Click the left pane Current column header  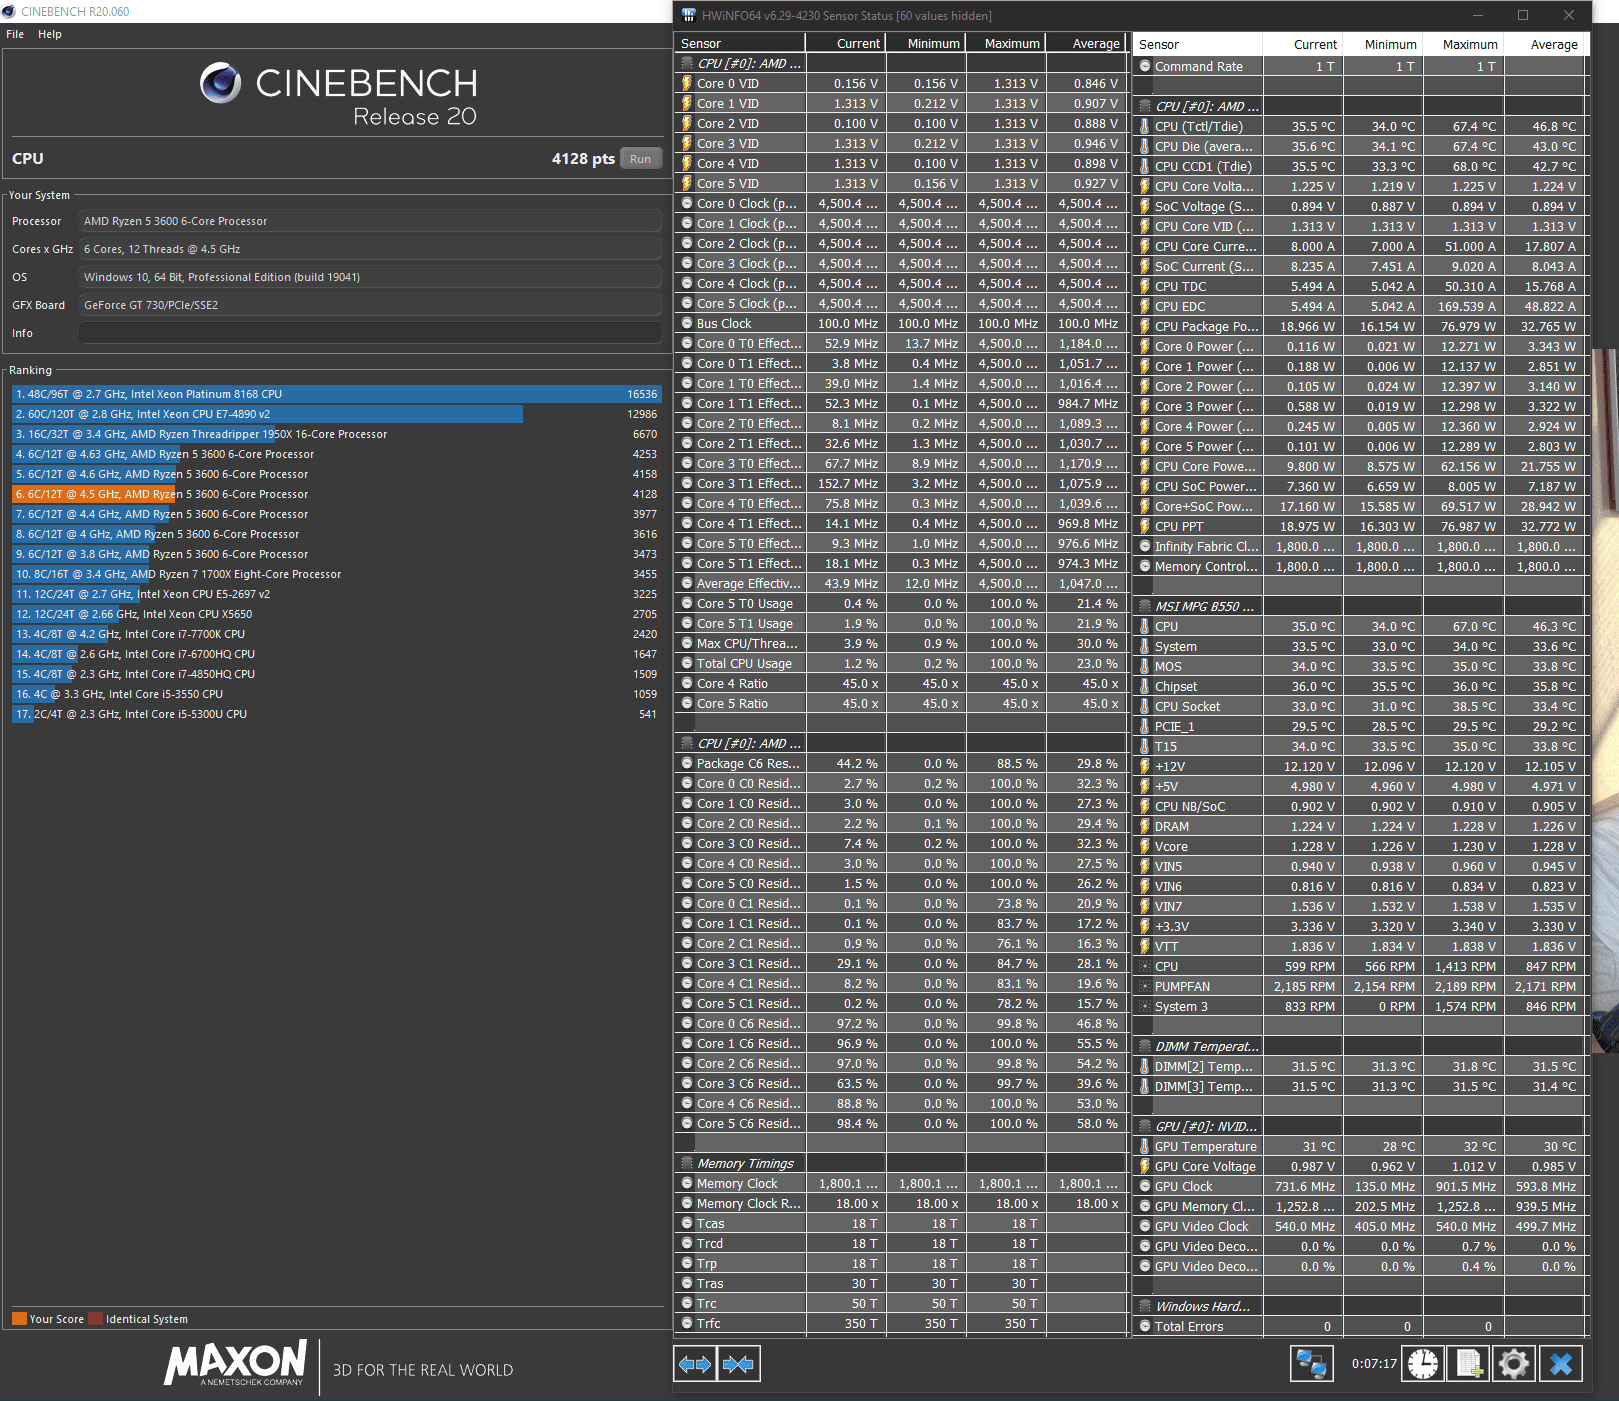pyautogui.click(x=845, y=43)
